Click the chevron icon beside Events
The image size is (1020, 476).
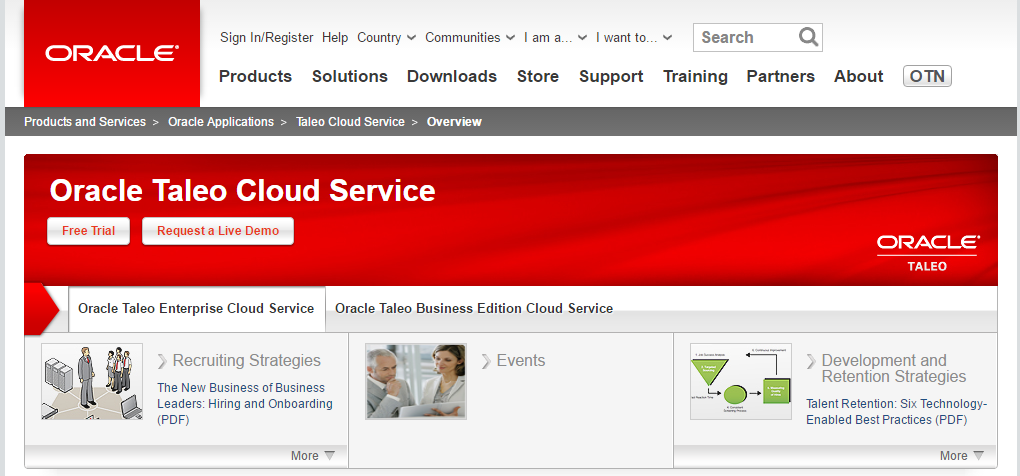click(486, 361)
